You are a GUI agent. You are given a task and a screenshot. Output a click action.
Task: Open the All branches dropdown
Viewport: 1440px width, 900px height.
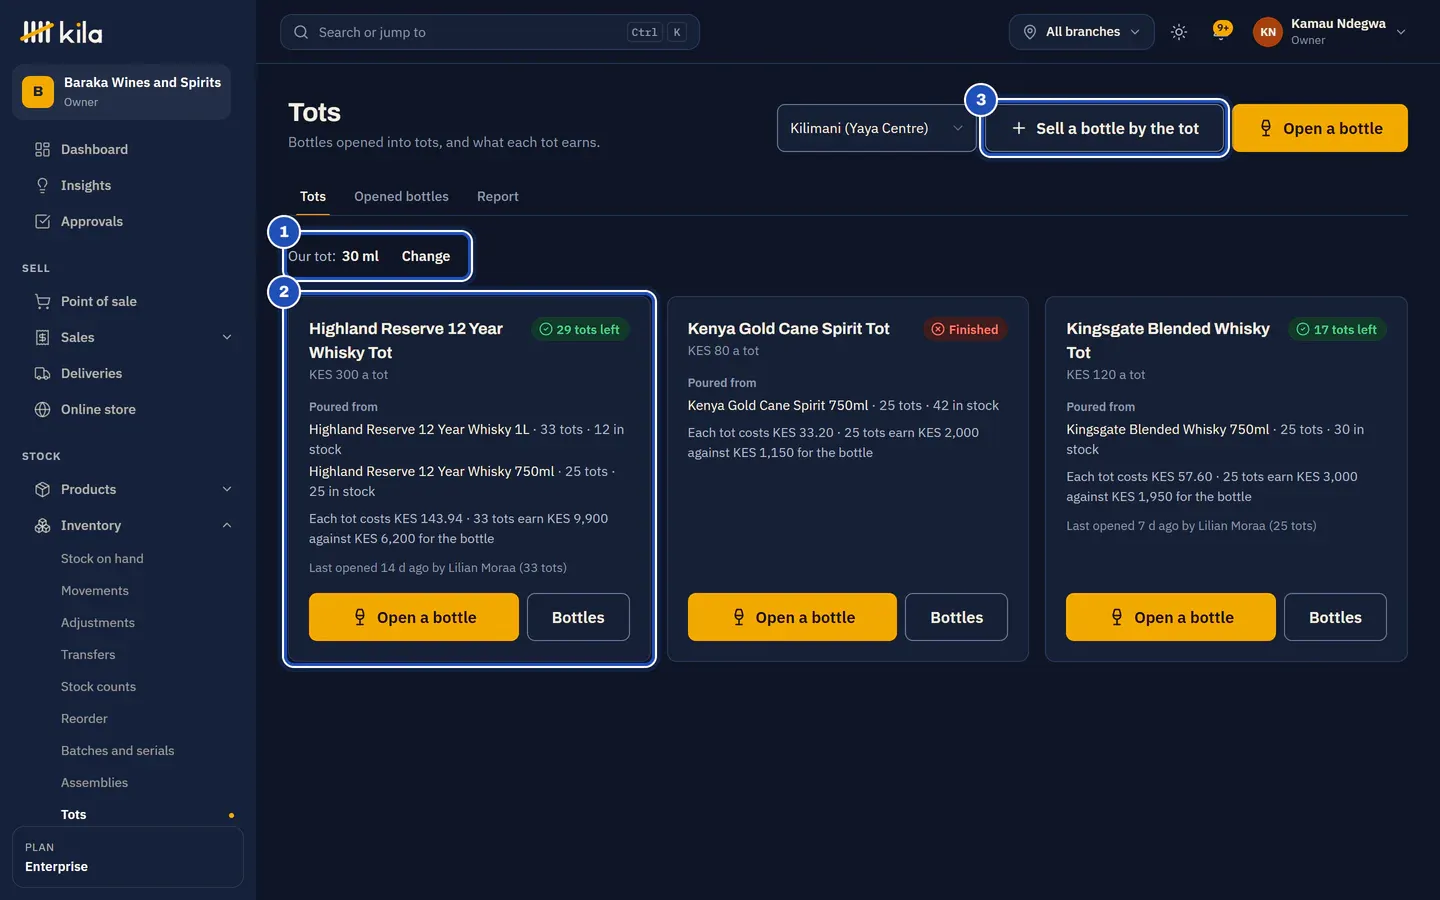pos(1081,32)
